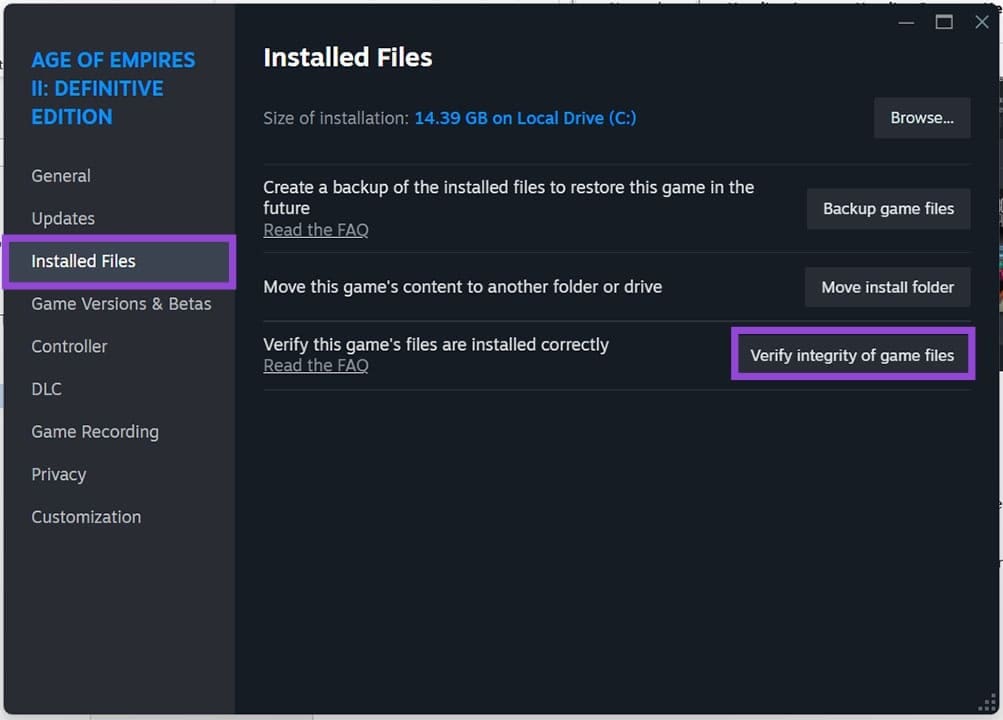1003x720 pixels.
Task: Open Read the FAQ under verify section
Action: pos(316,365)
